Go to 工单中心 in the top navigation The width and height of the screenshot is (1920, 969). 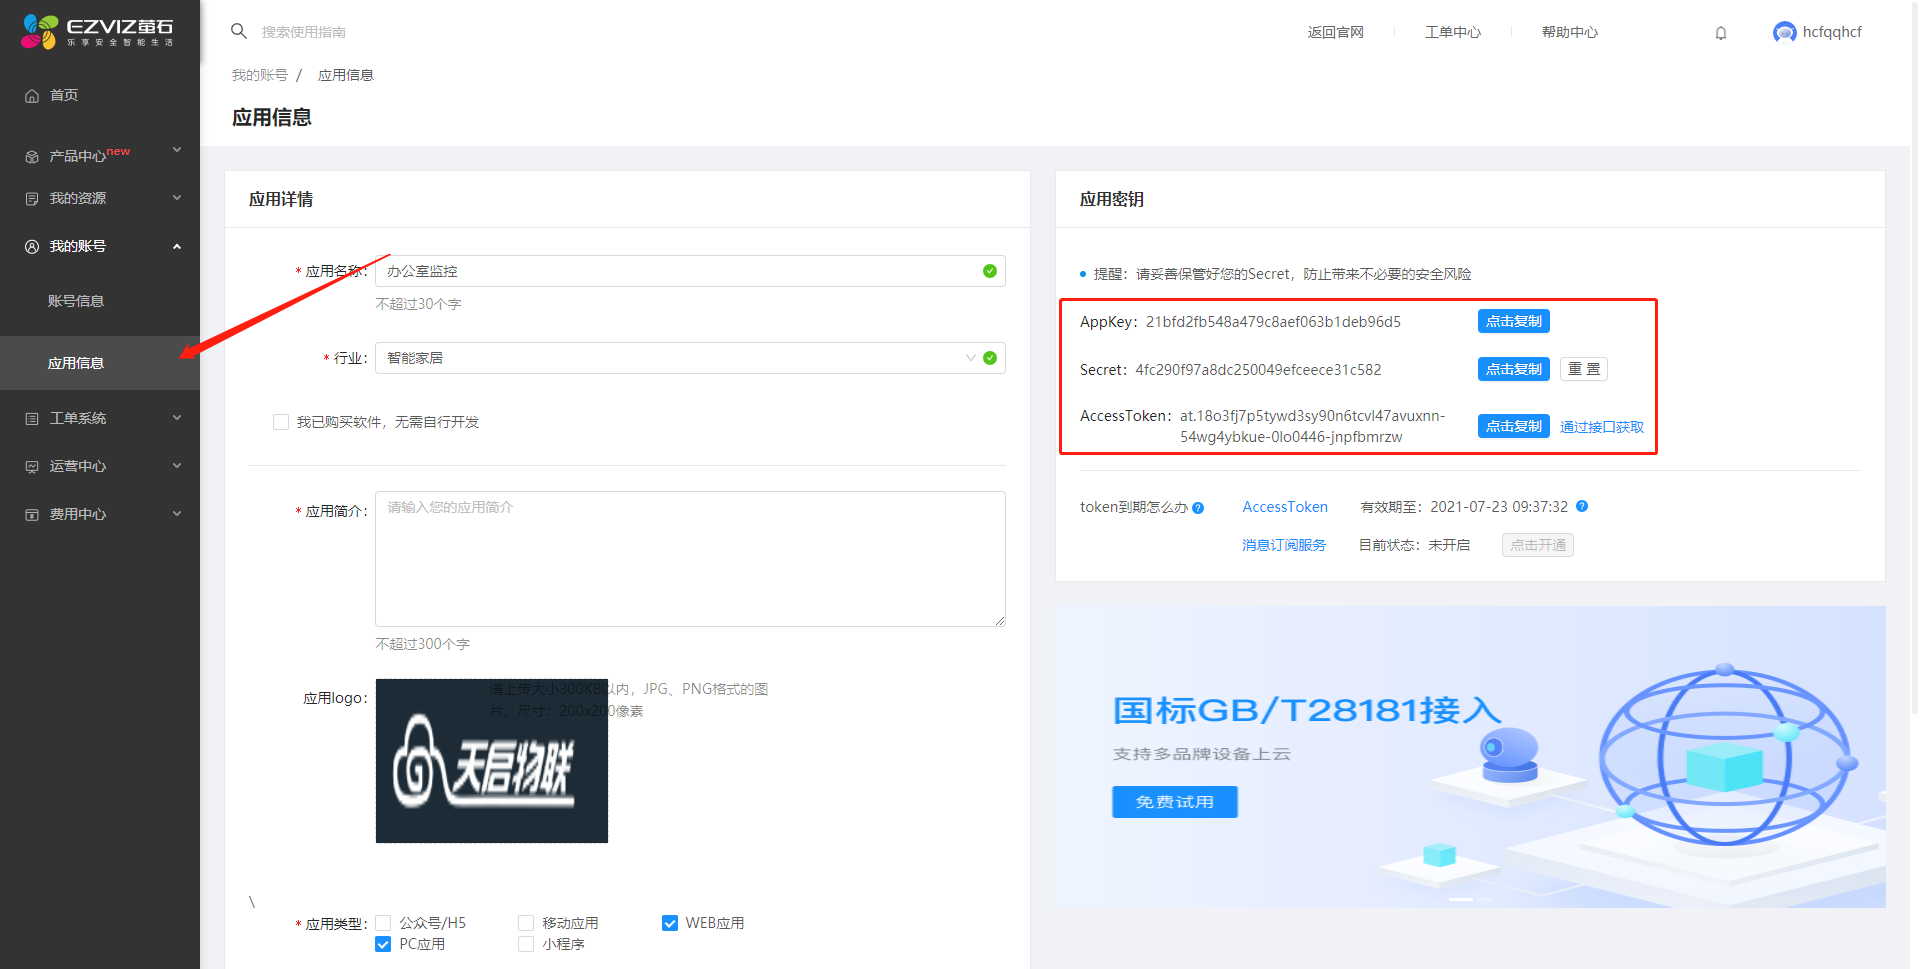[1452, 32]
